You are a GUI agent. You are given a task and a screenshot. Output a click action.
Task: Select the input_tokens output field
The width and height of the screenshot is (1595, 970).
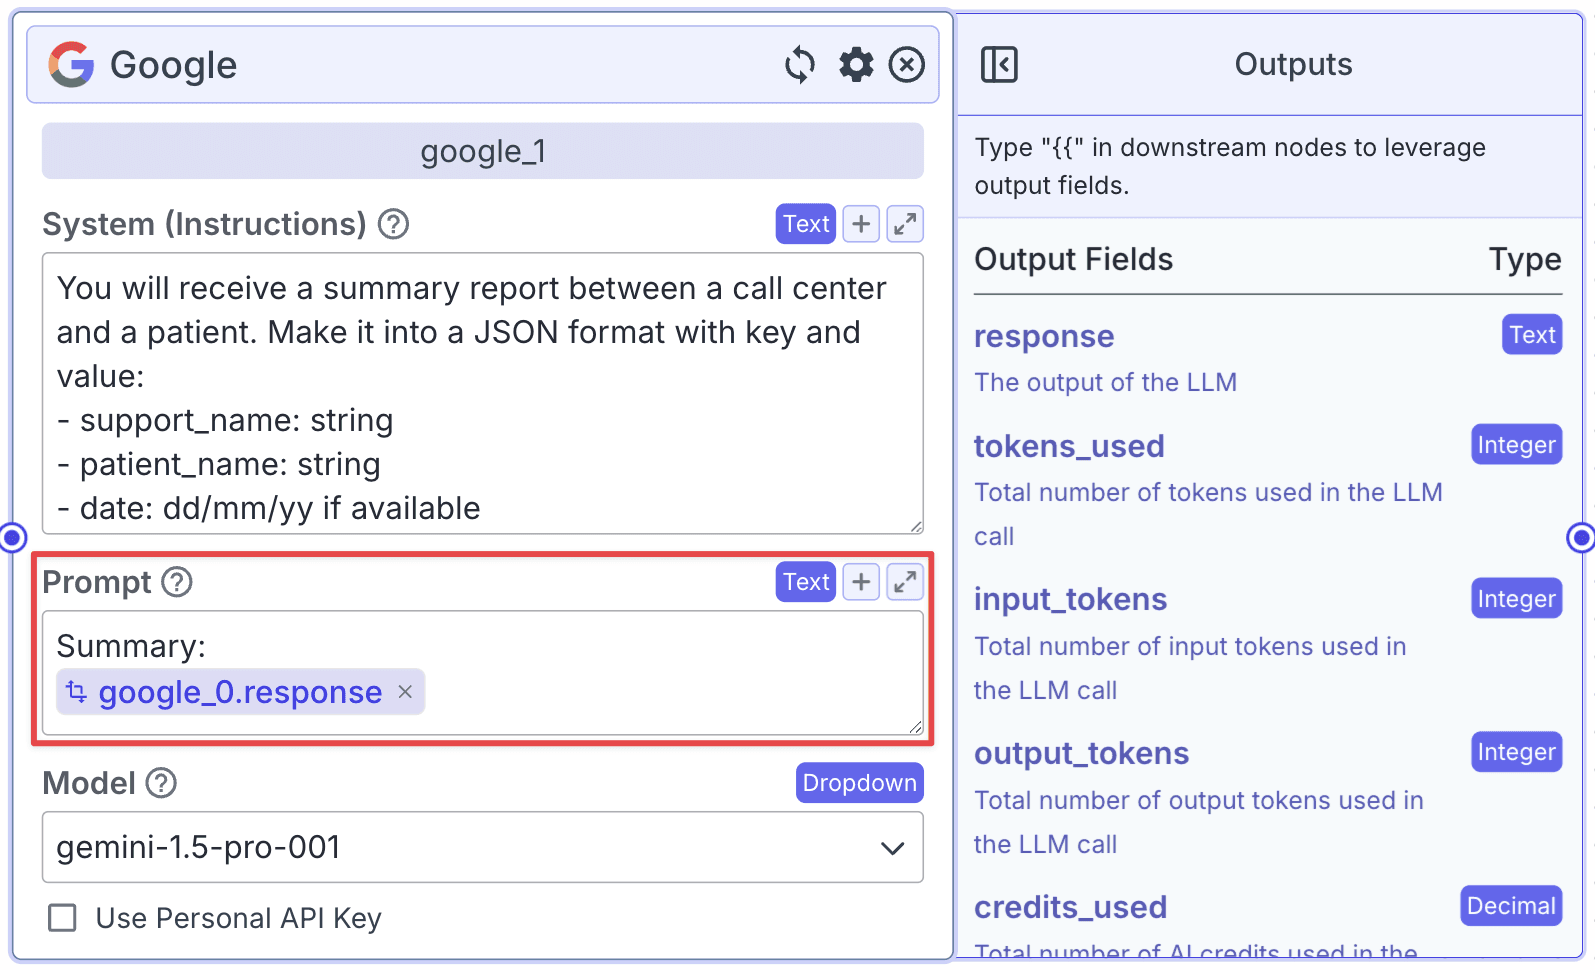pos(1071,600)
